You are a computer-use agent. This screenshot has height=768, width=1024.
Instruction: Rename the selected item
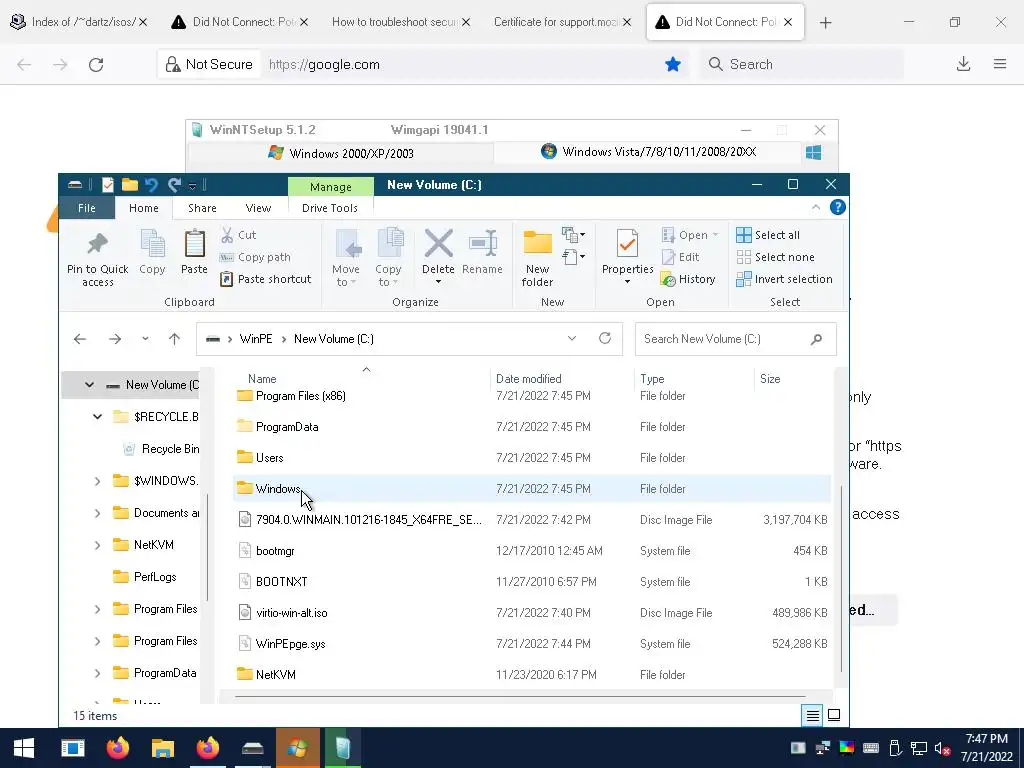[x=483, y=251]
